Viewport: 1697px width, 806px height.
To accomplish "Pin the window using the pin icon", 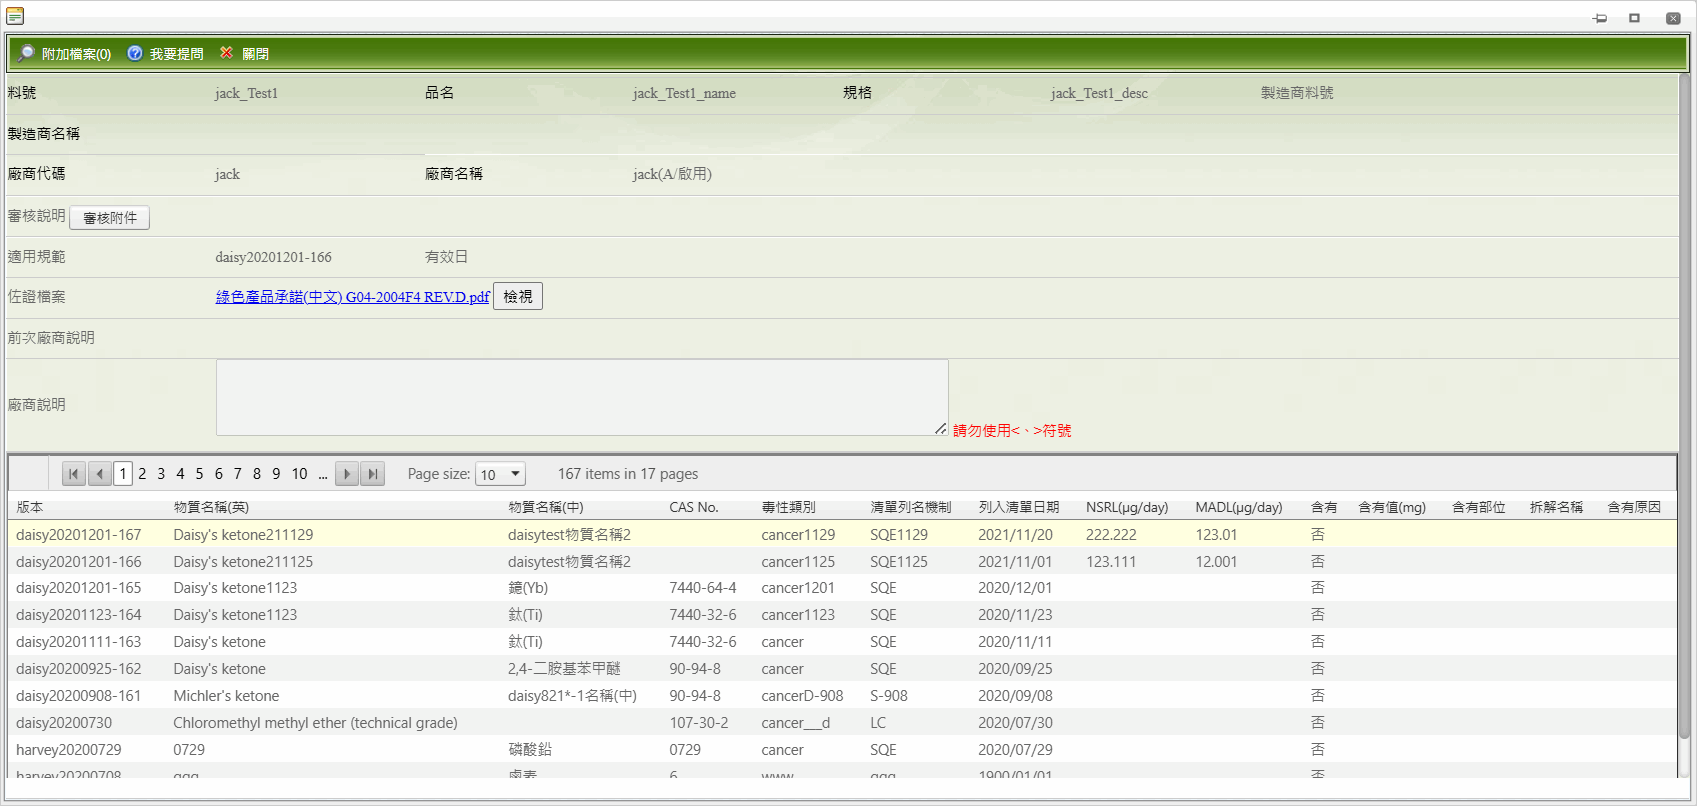I will pyautogui.click(x=1600, y=18).
